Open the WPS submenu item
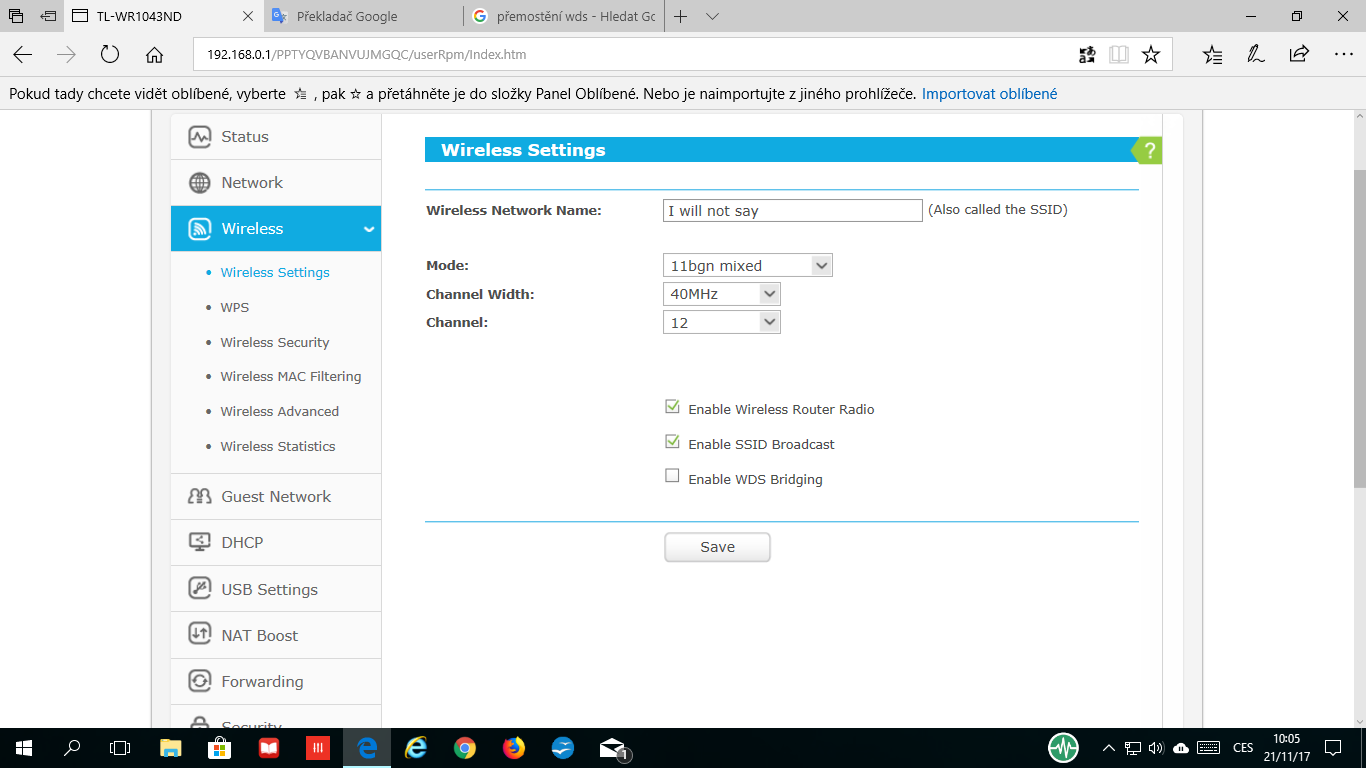This screenshot has height=768, width=1366. [235, 307]
